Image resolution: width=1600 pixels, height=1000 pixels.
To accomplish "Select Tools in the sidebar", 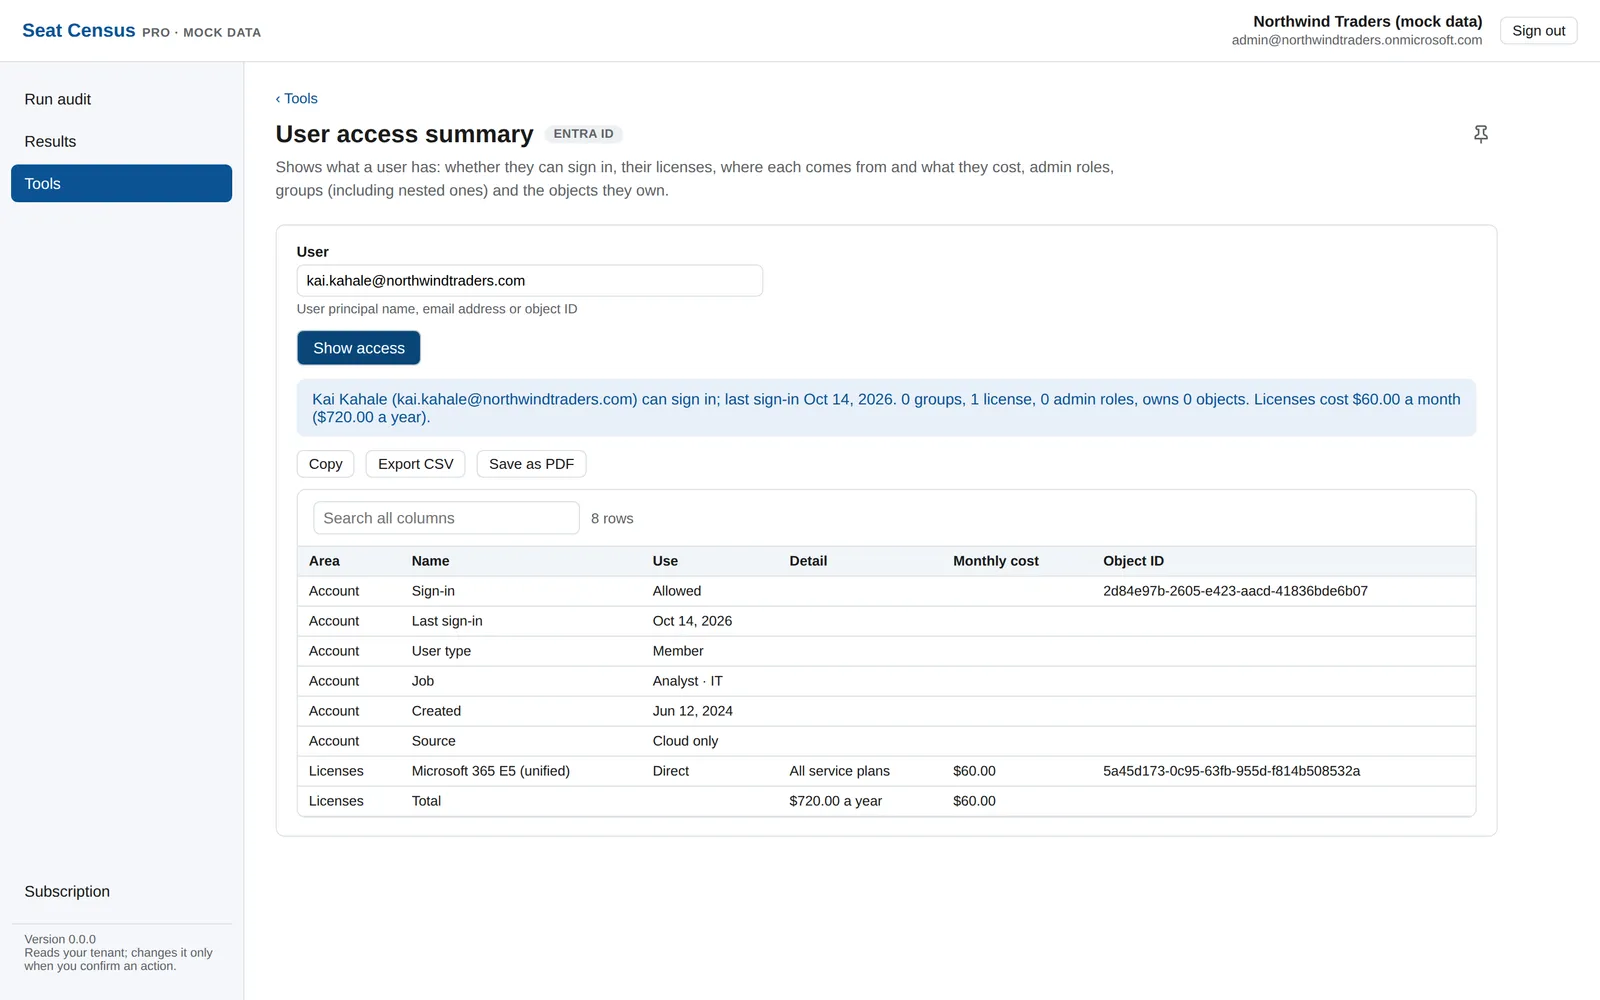I will click(121, 183).
